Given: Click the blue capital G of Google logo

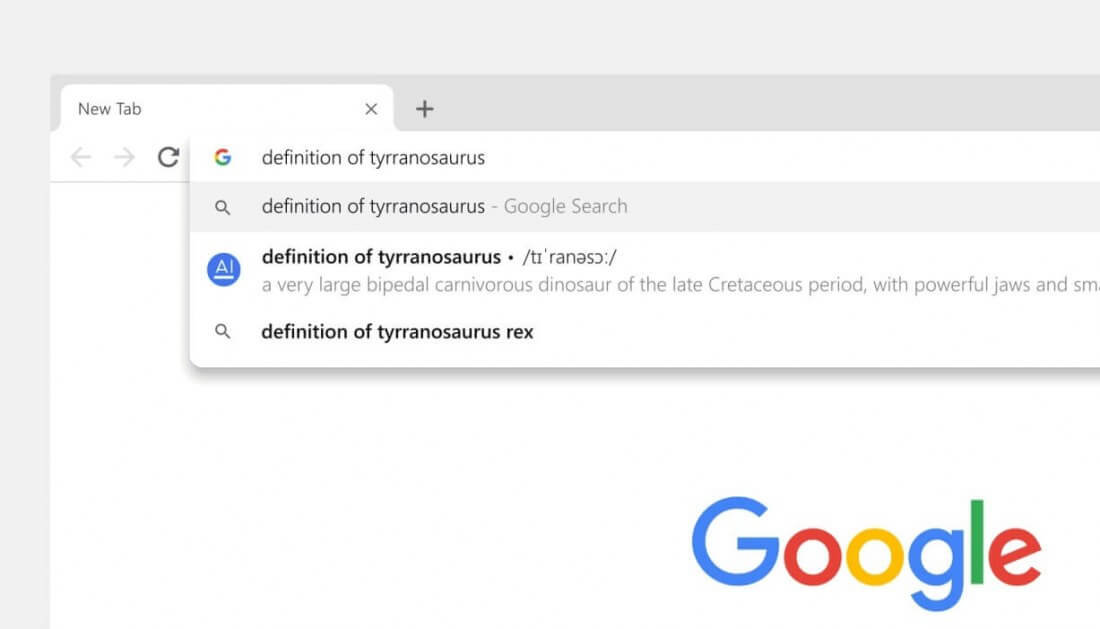Looking at the screenshot, I should 735,541.
